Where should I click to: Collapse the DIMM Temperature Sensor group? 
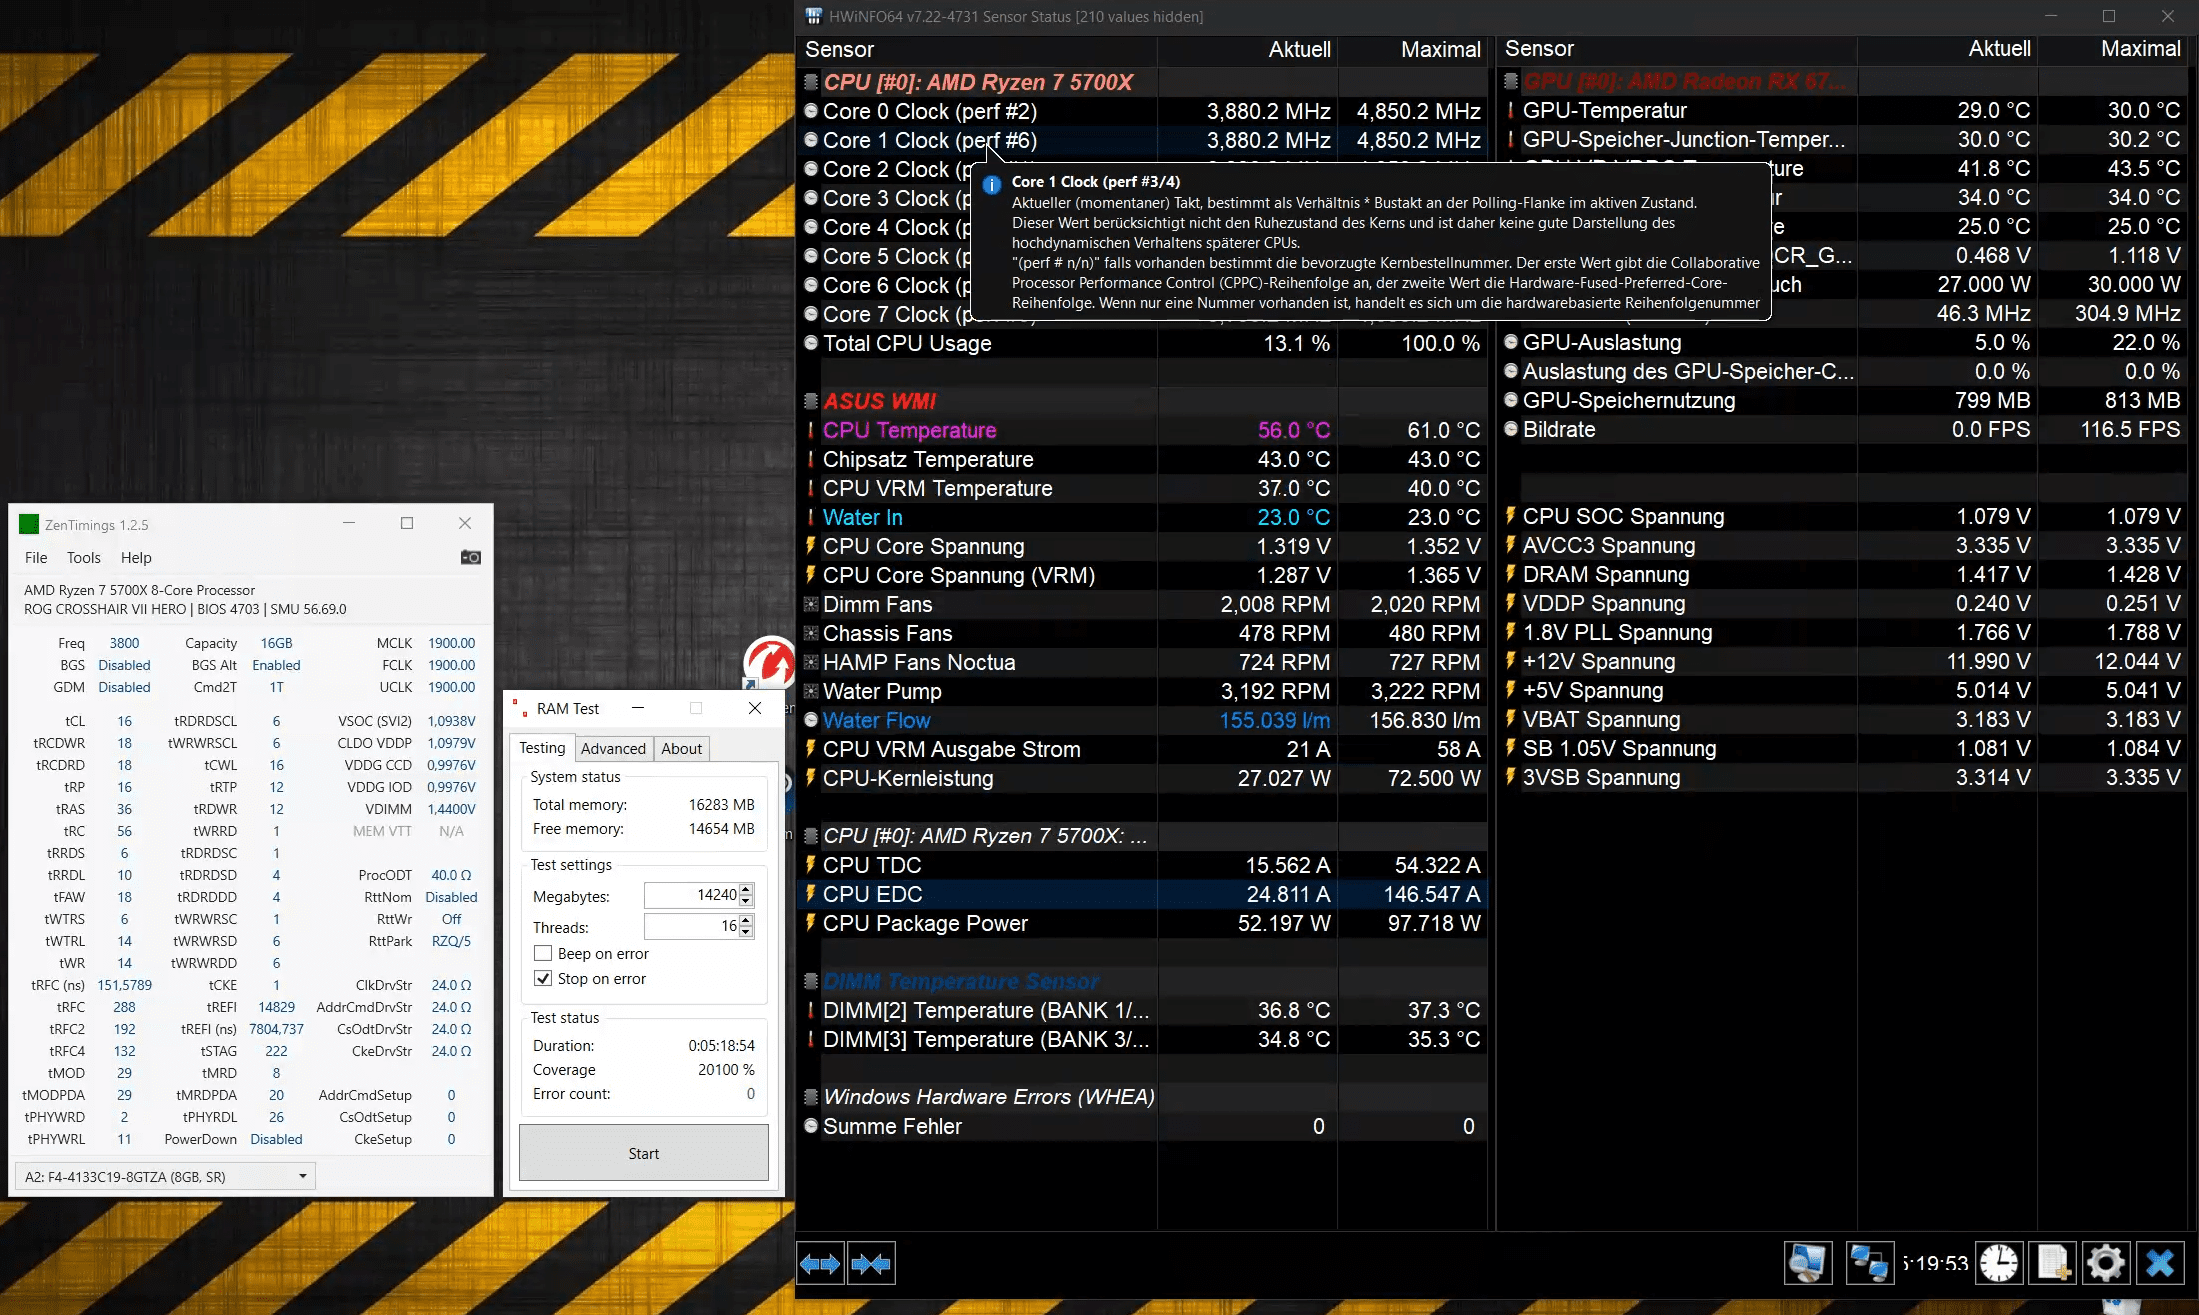[811, 981]
